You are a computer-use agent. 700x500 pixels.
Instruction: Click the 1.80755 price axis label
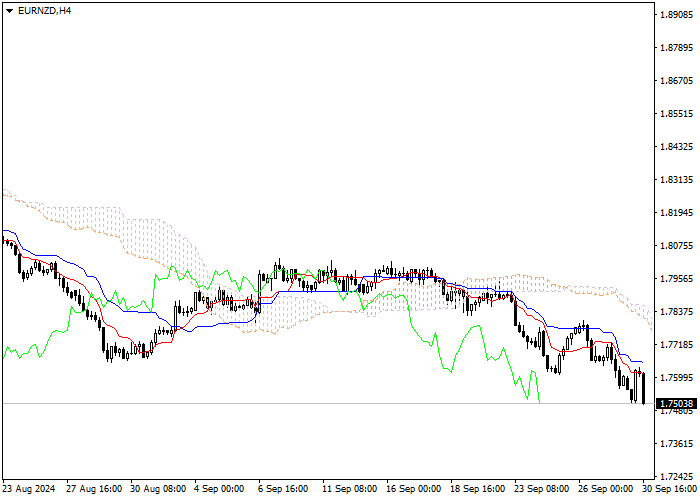(676, 246)
